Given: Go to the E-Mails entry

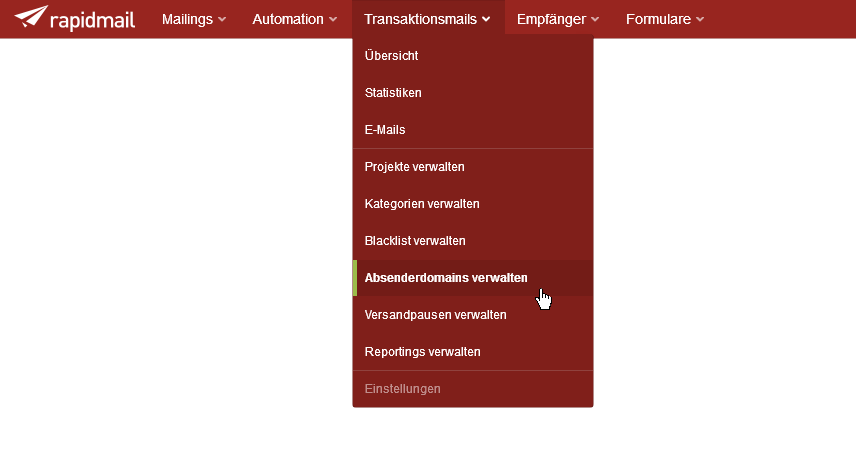Looking at the screenshot, I should click(x=473, y=130).
